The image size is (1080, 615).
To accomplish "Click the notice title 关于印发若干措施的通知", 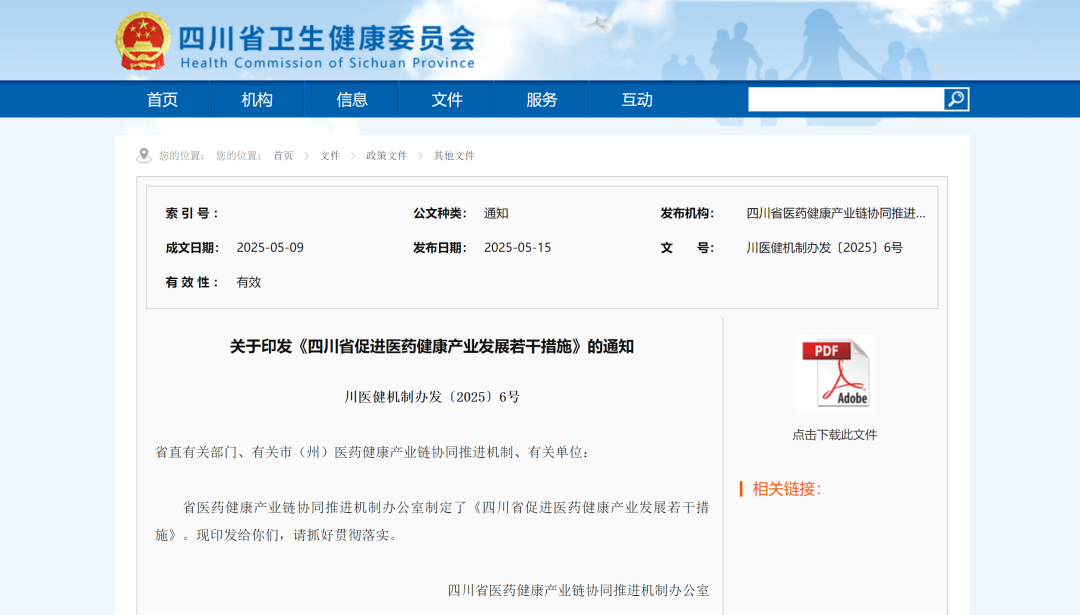I will 432,346.
